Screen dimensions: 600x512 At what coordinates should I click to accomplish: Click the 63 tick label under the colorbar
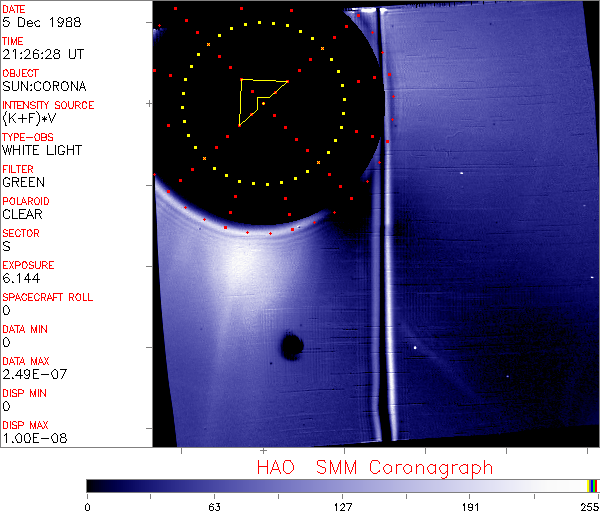click(x=214, y=506)
